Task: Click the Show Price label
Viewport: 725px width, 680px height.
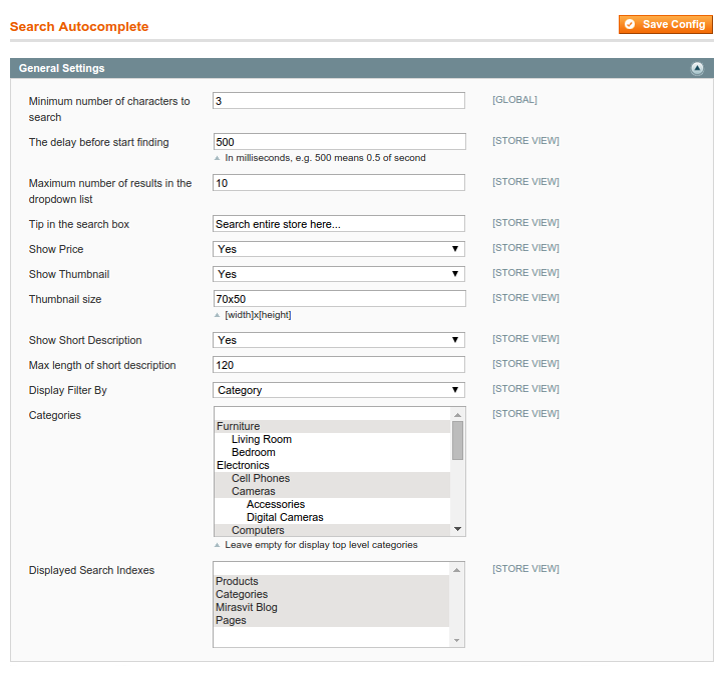Action: 56,249
